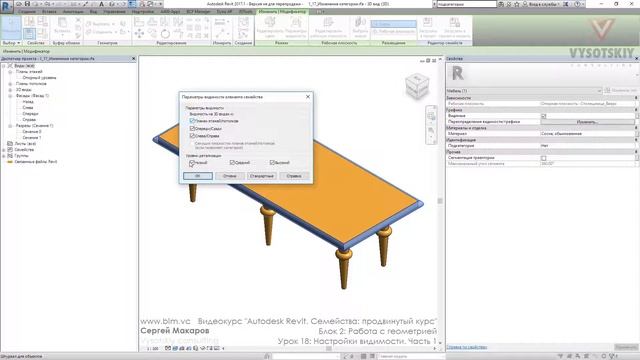Toggle Низкий detail level checkbox

click(191, 162)
